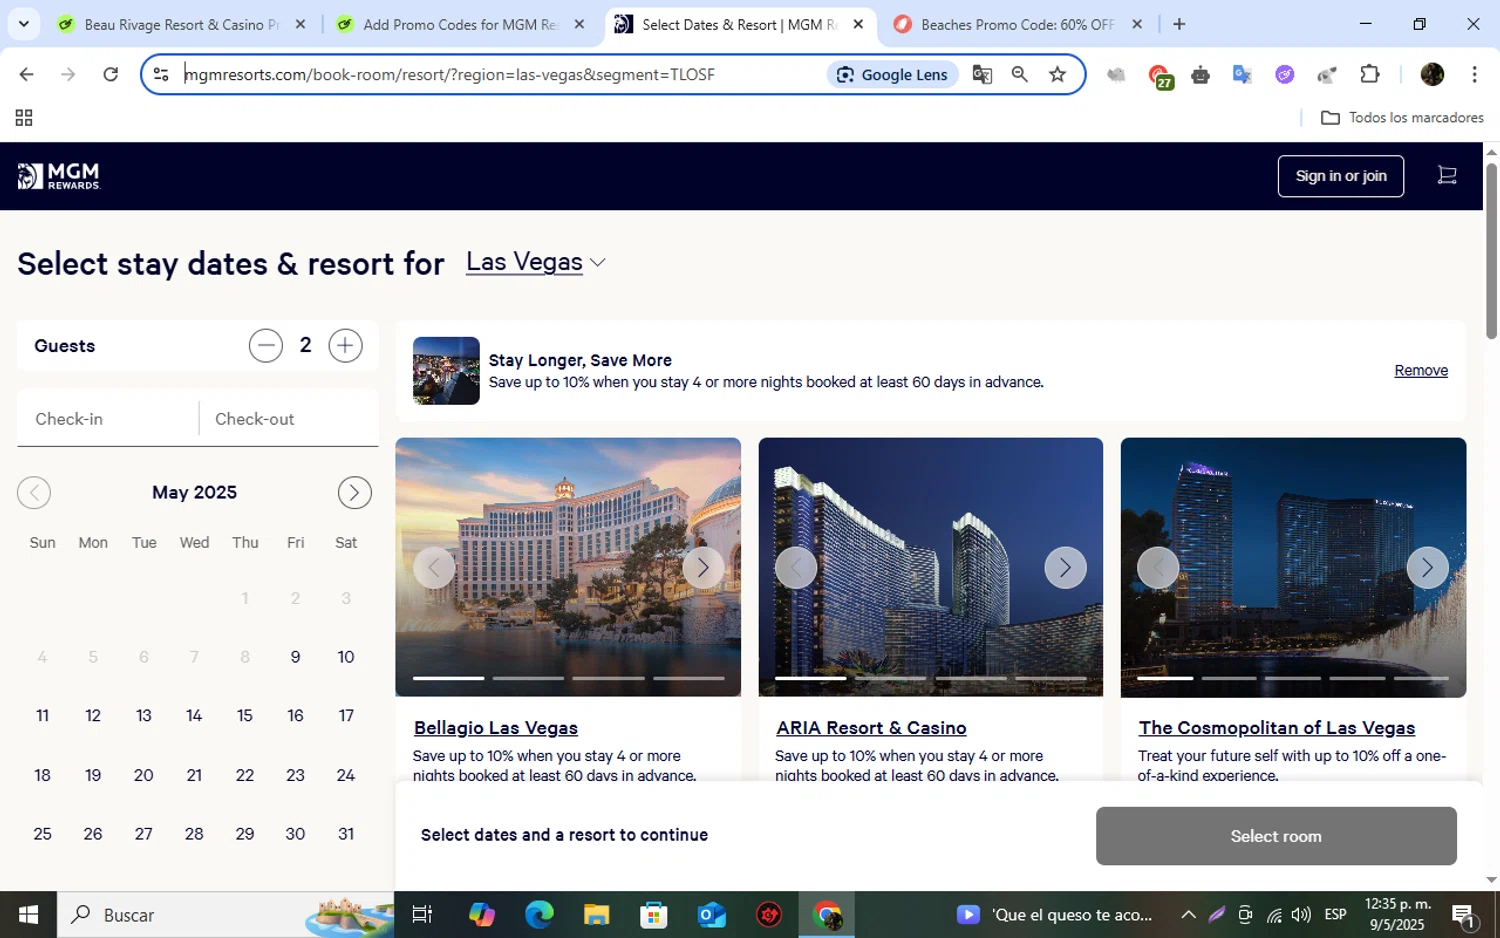Select May 15 in calendar

pos(245,716)
